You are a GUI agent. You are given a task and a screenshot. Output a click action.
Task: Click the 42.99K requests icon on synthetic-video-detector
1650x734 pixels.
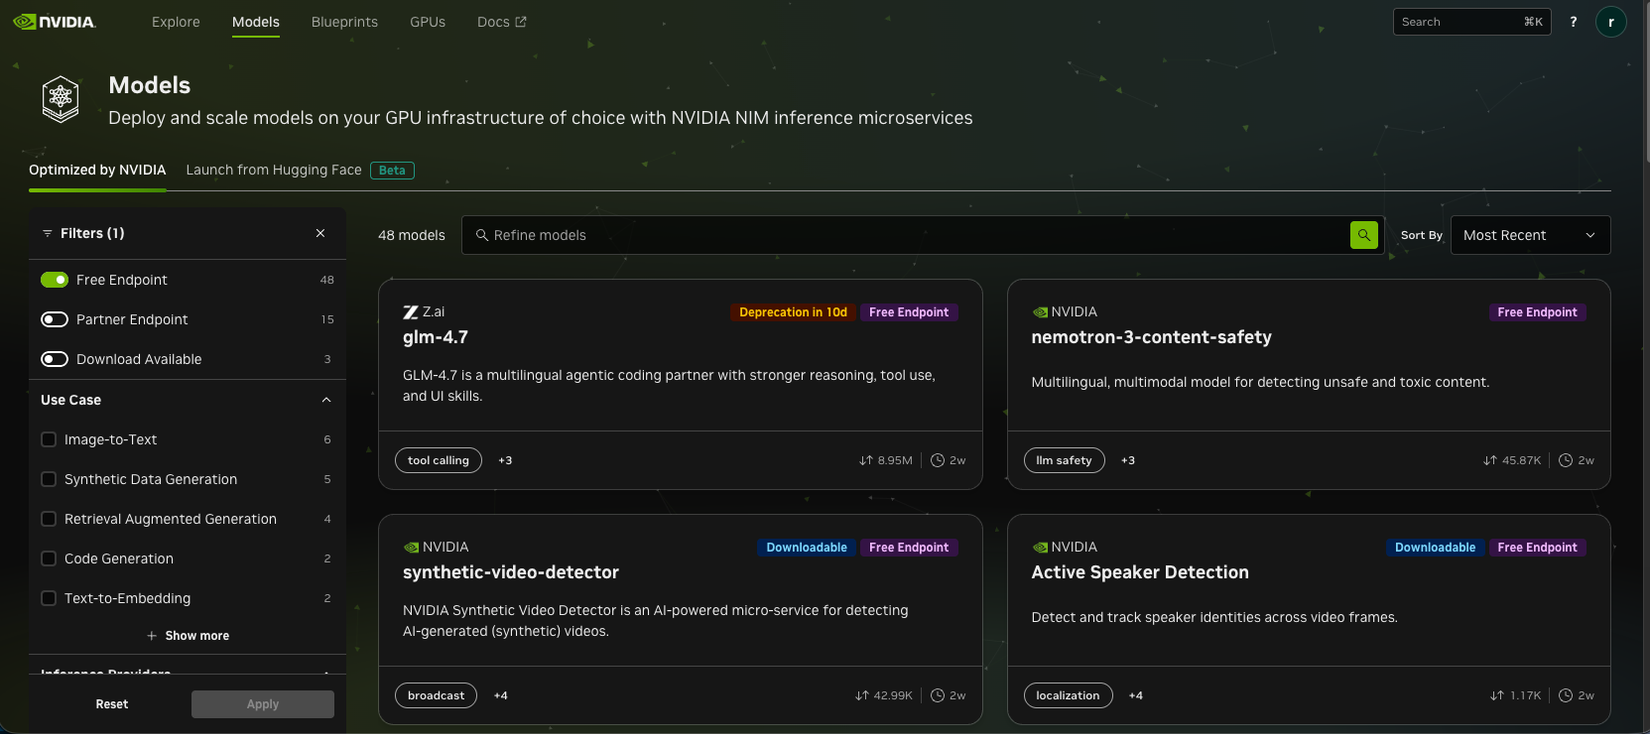pos(862,695)
